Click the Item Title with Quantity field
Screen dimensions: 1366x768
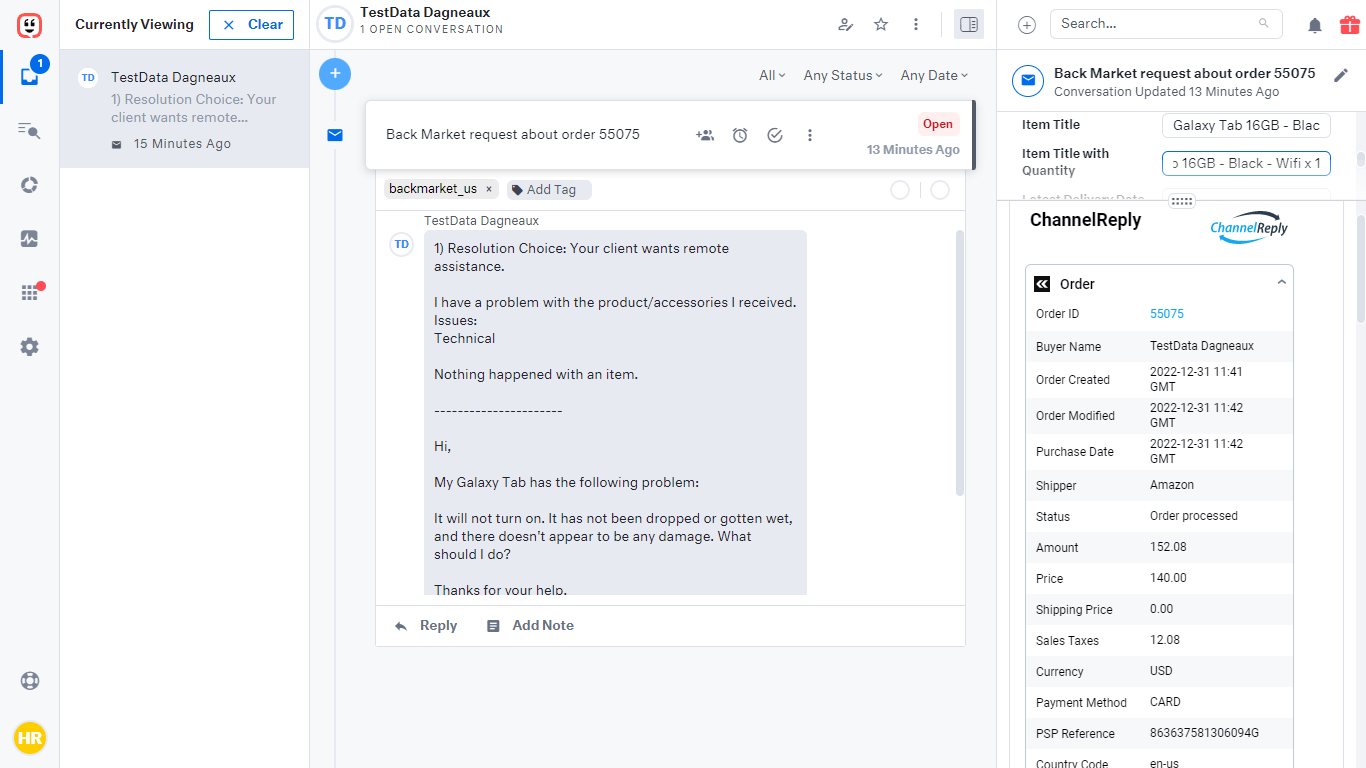coord(1246,163)
